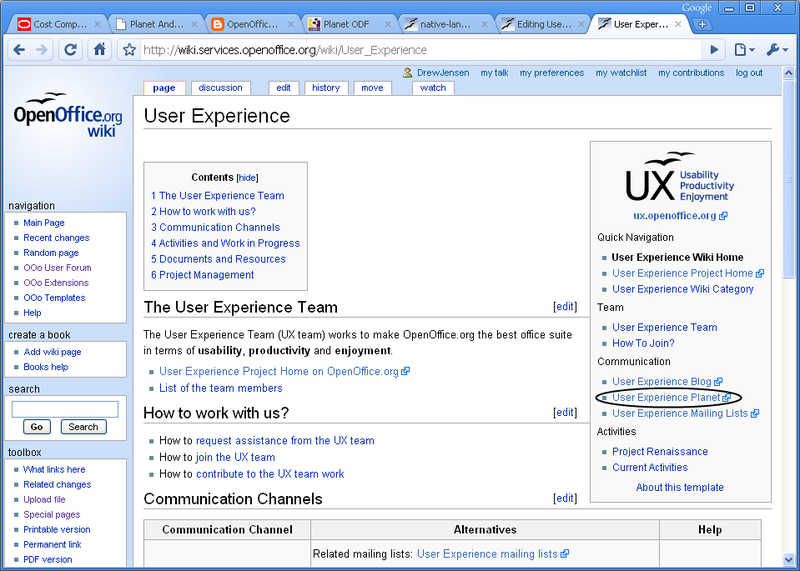Open the wrench settings menu
The image size is (800, 571).
(x=777, y=50)
